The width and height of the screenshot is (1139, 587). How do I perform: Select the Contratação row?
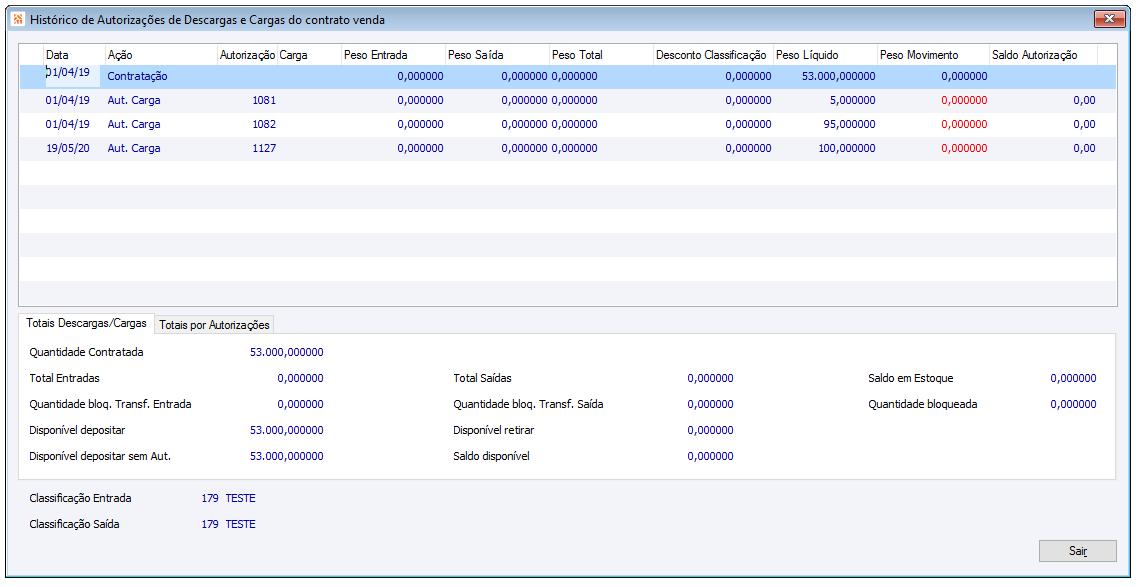pos(137,77)
